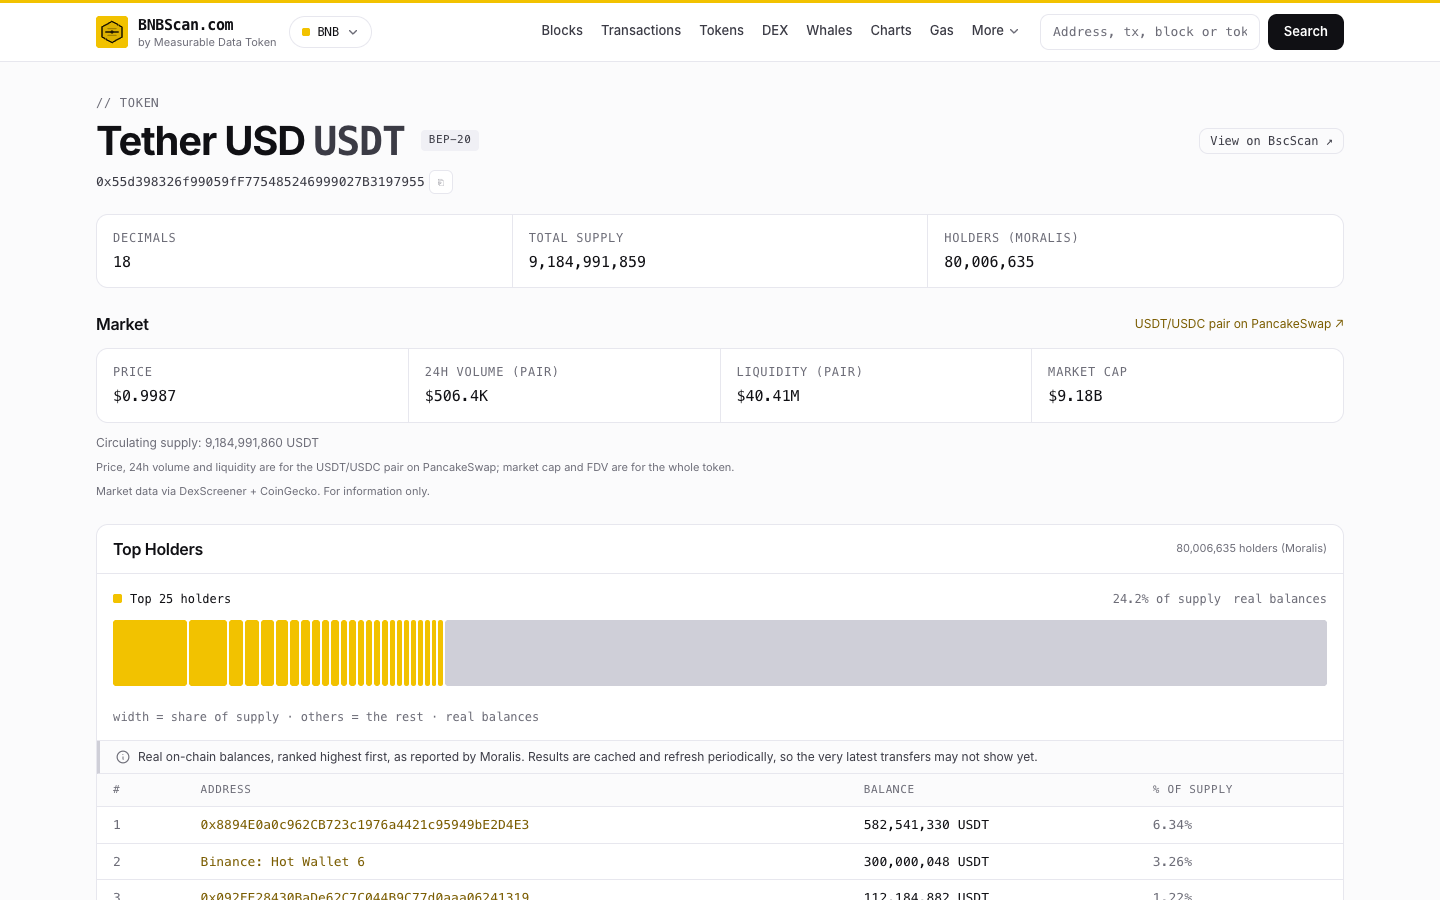Click 24H volume value $506.4K
The height and width of the screenshot is (900, 1440).
click(456, 396)
